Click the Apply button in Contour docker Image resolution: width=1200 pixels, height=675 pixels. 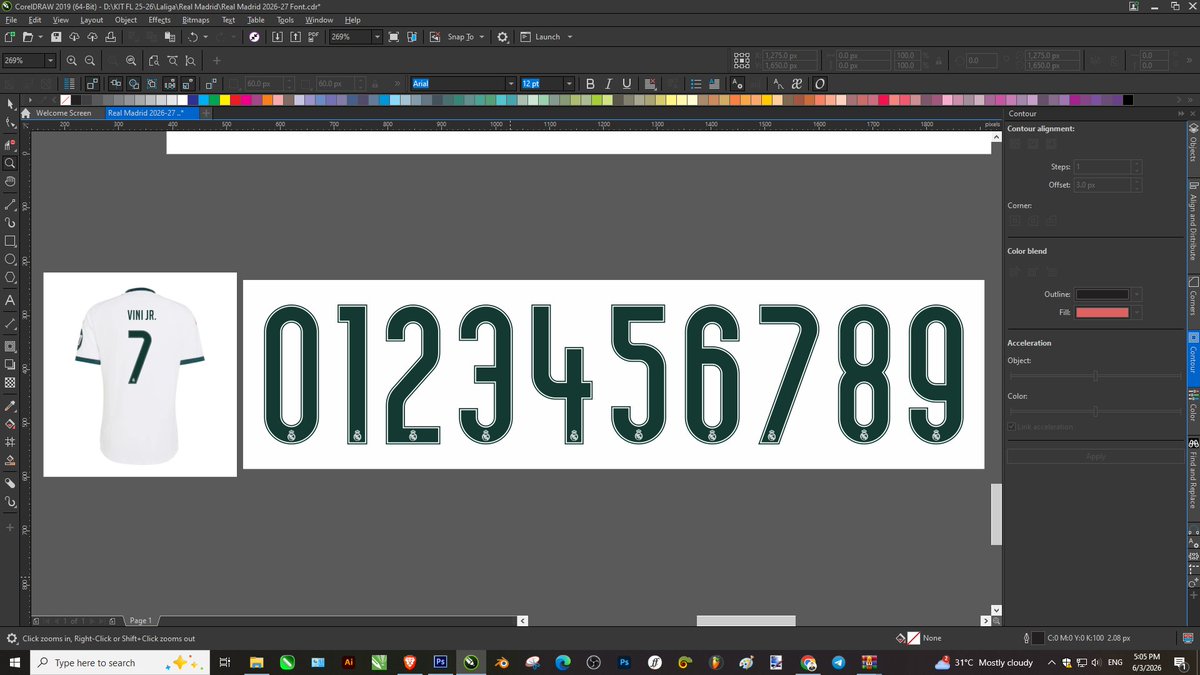1095,456
